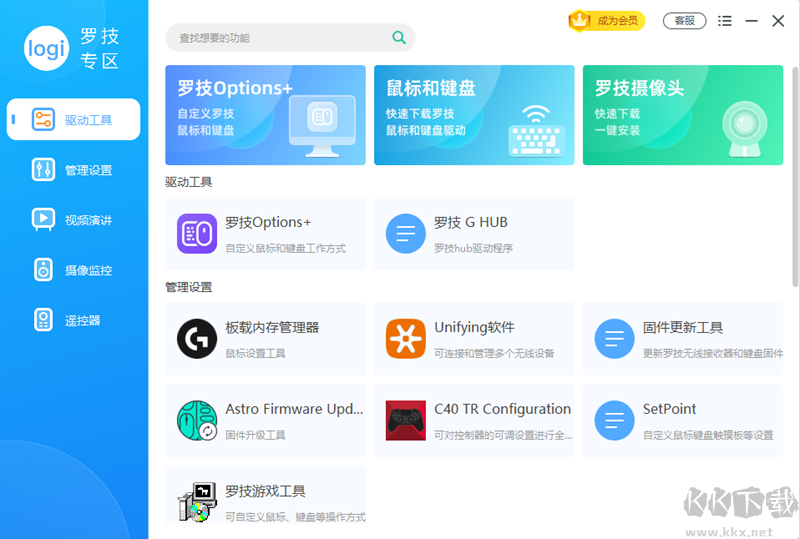Focus the 查找想要的功能 search field
The width and height of the screenshot is (800, 539).
290,37
